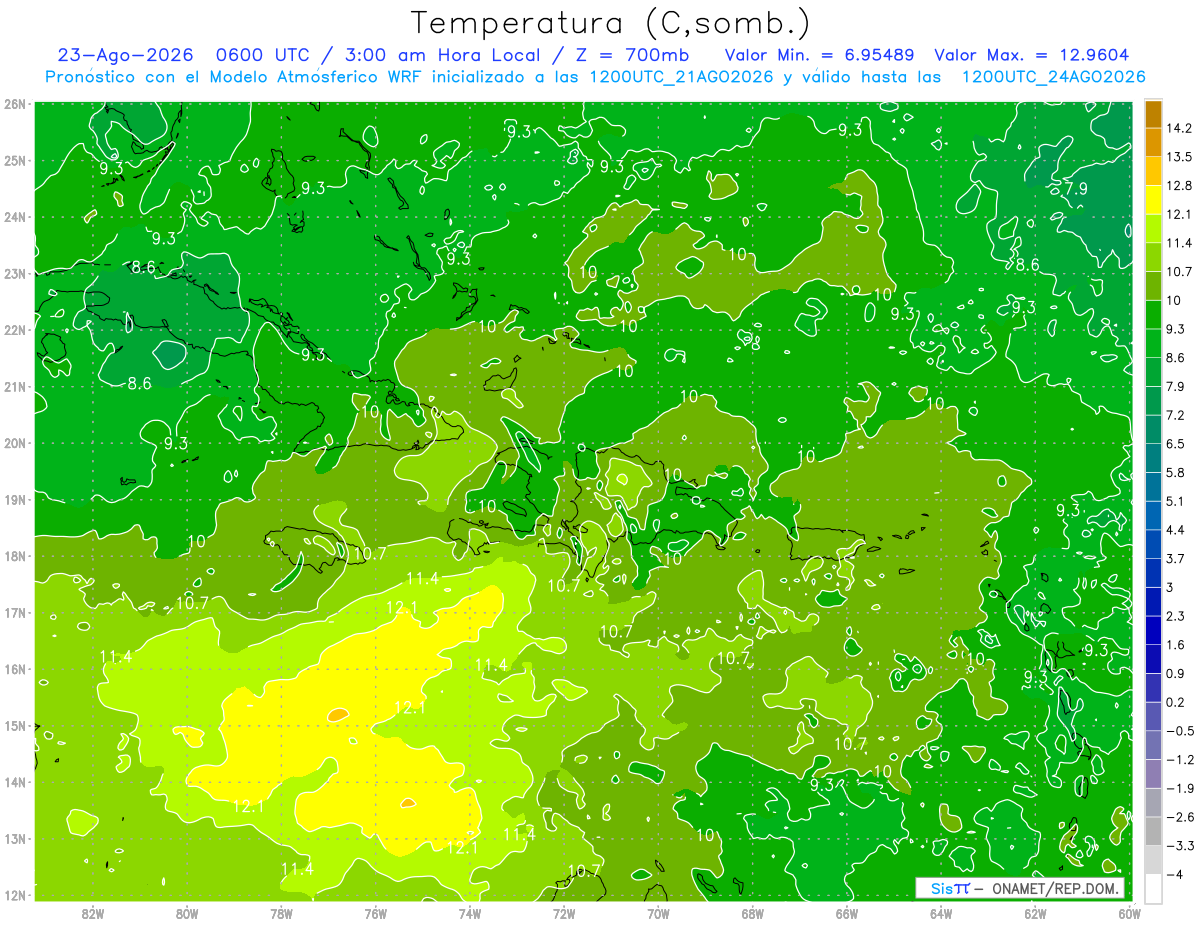Click the '62W' longitude label

pyautogui.click(x=1035, y=914)
